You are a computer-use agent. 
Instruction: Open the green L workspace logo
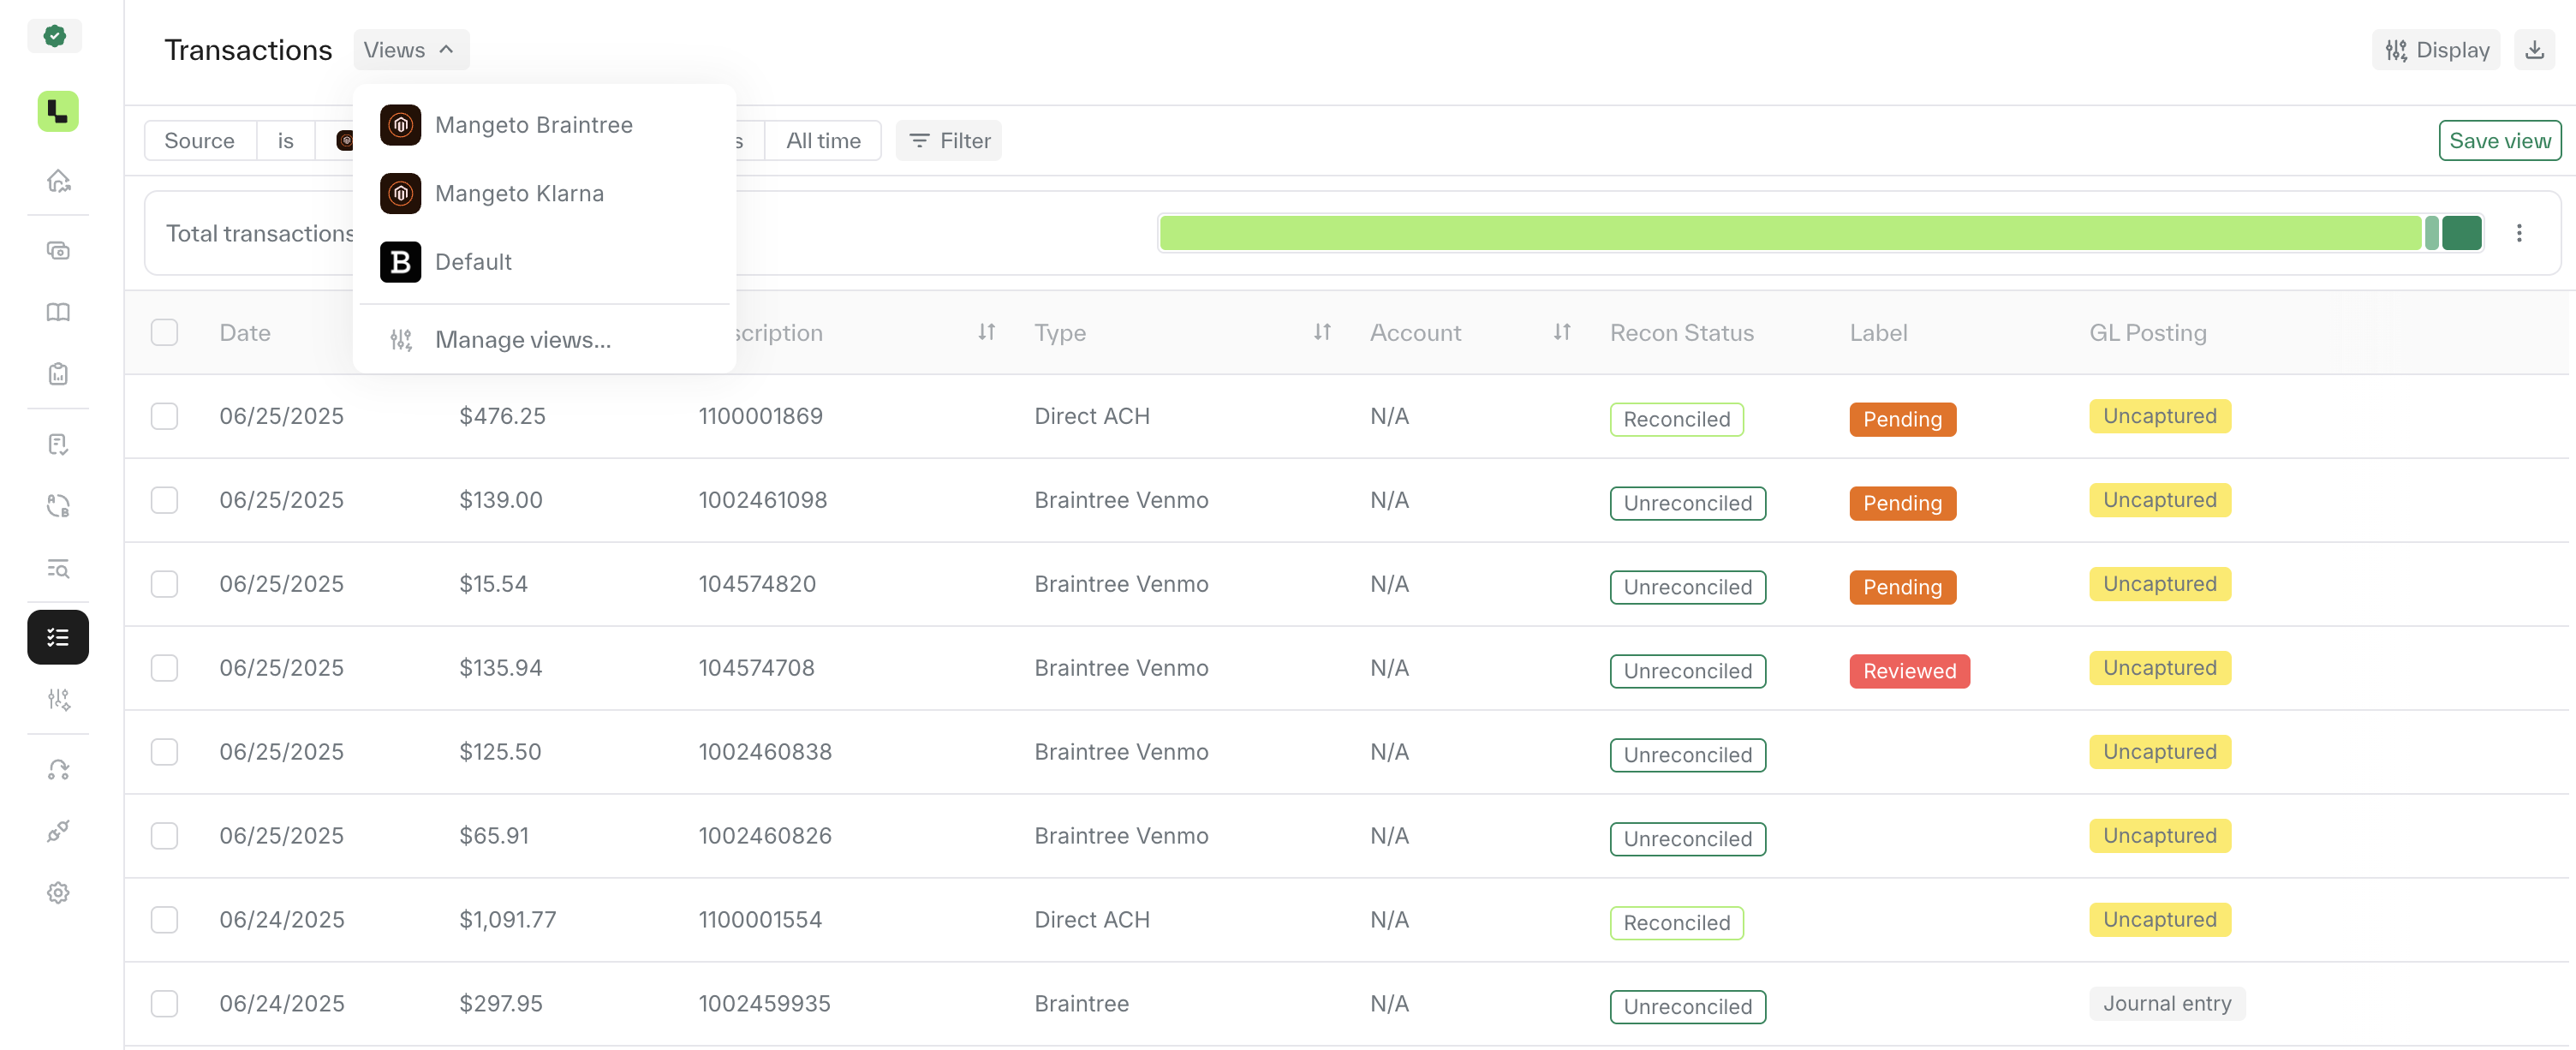pos(58,111)
